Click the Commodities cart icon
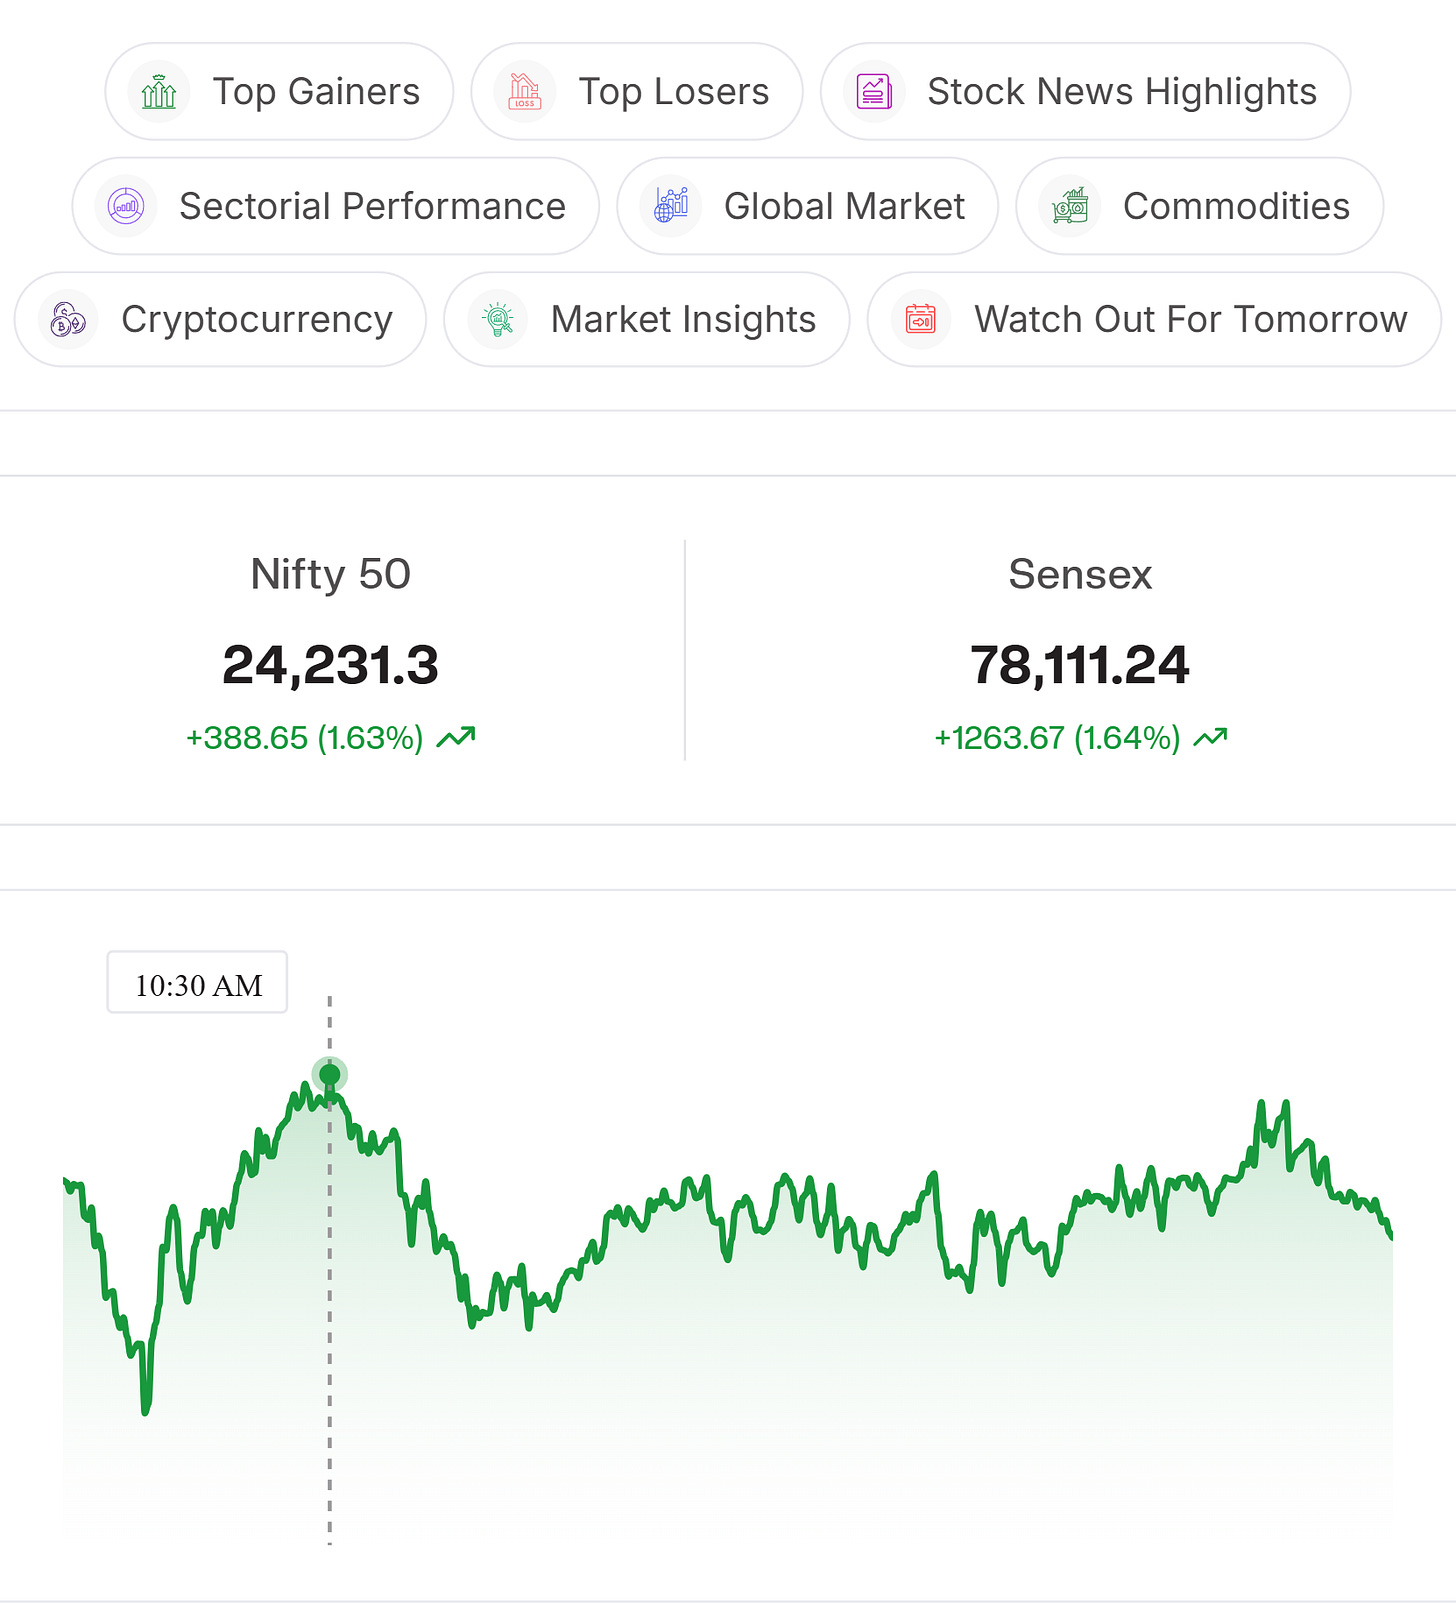This screenshot has width=1456, height=1603. point(1070,206)
